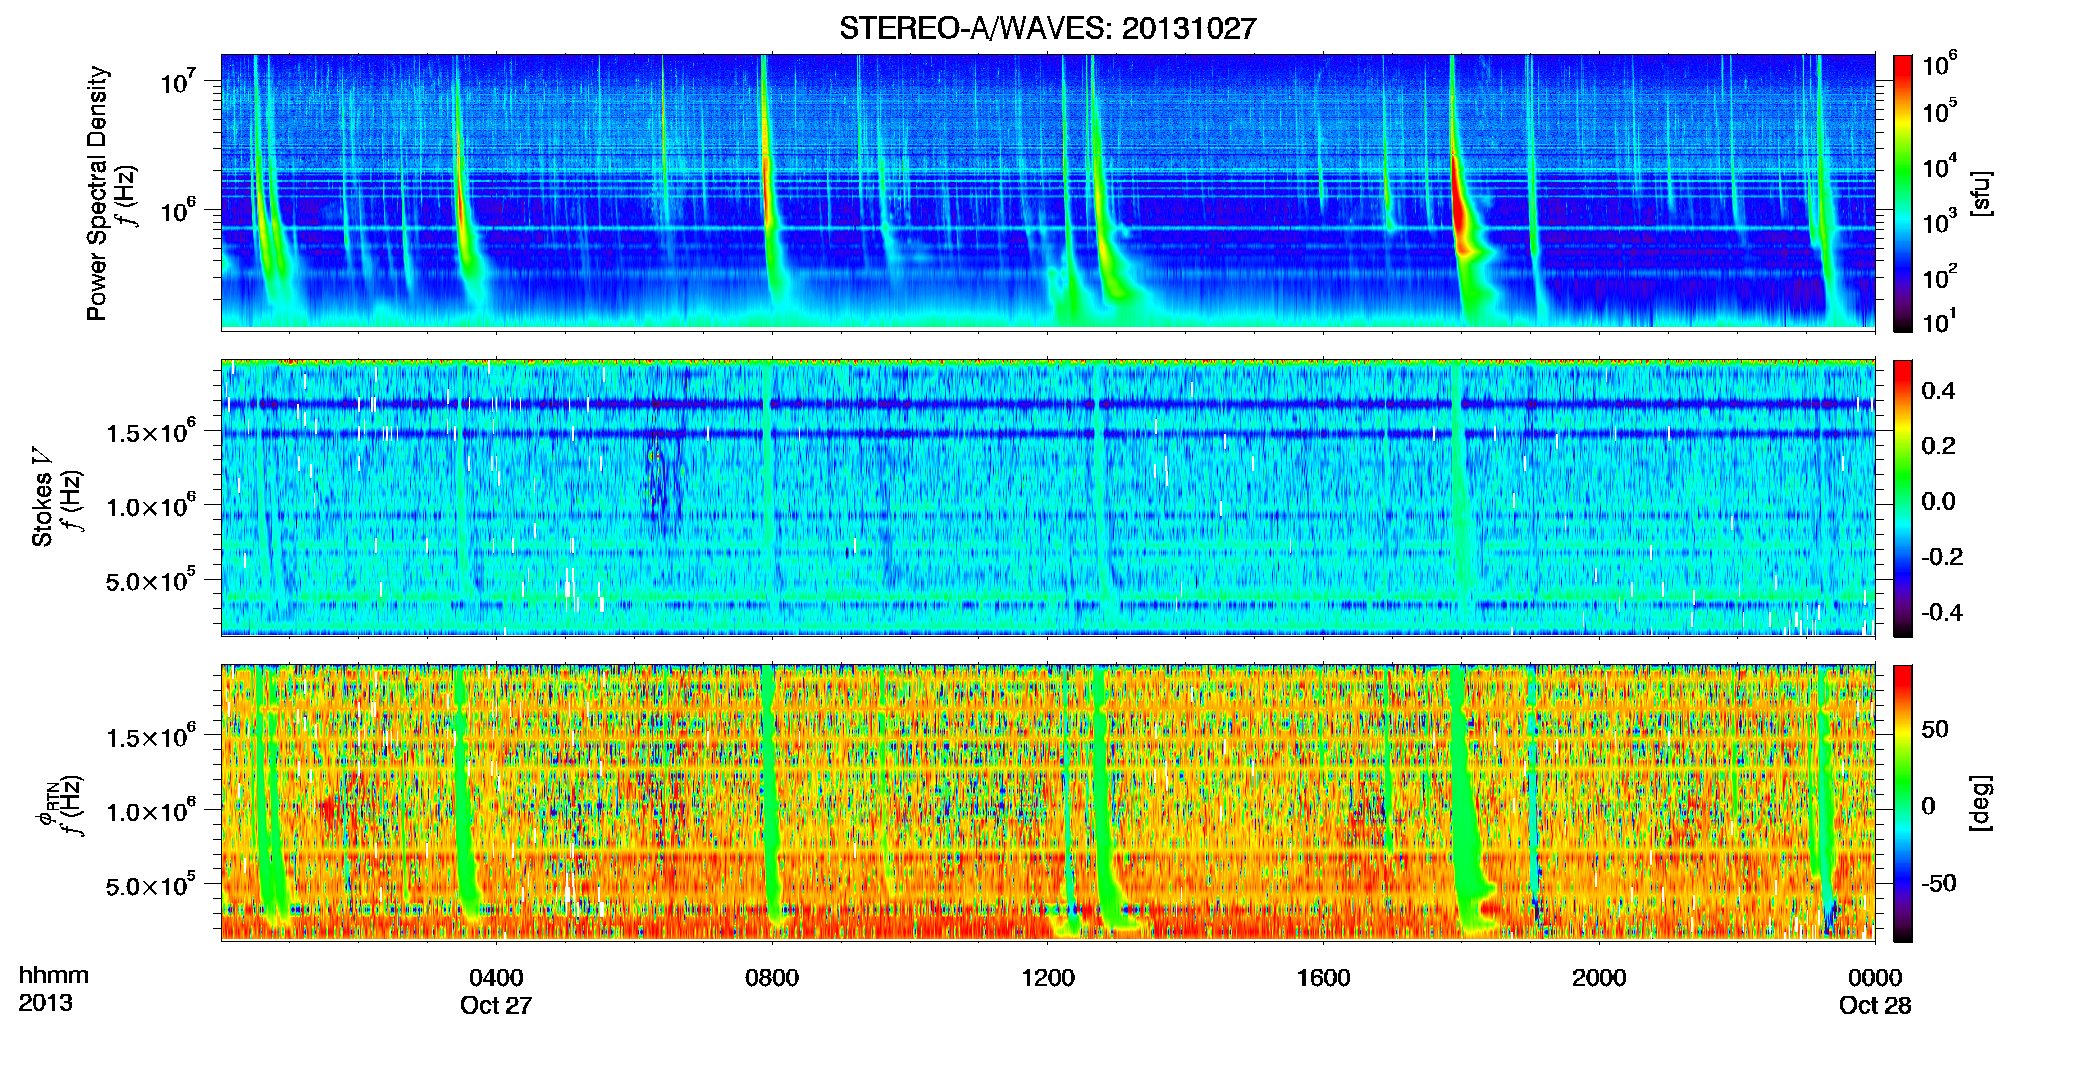
Task: Click the top panel sfu color bar
Action: point(1903,193)
